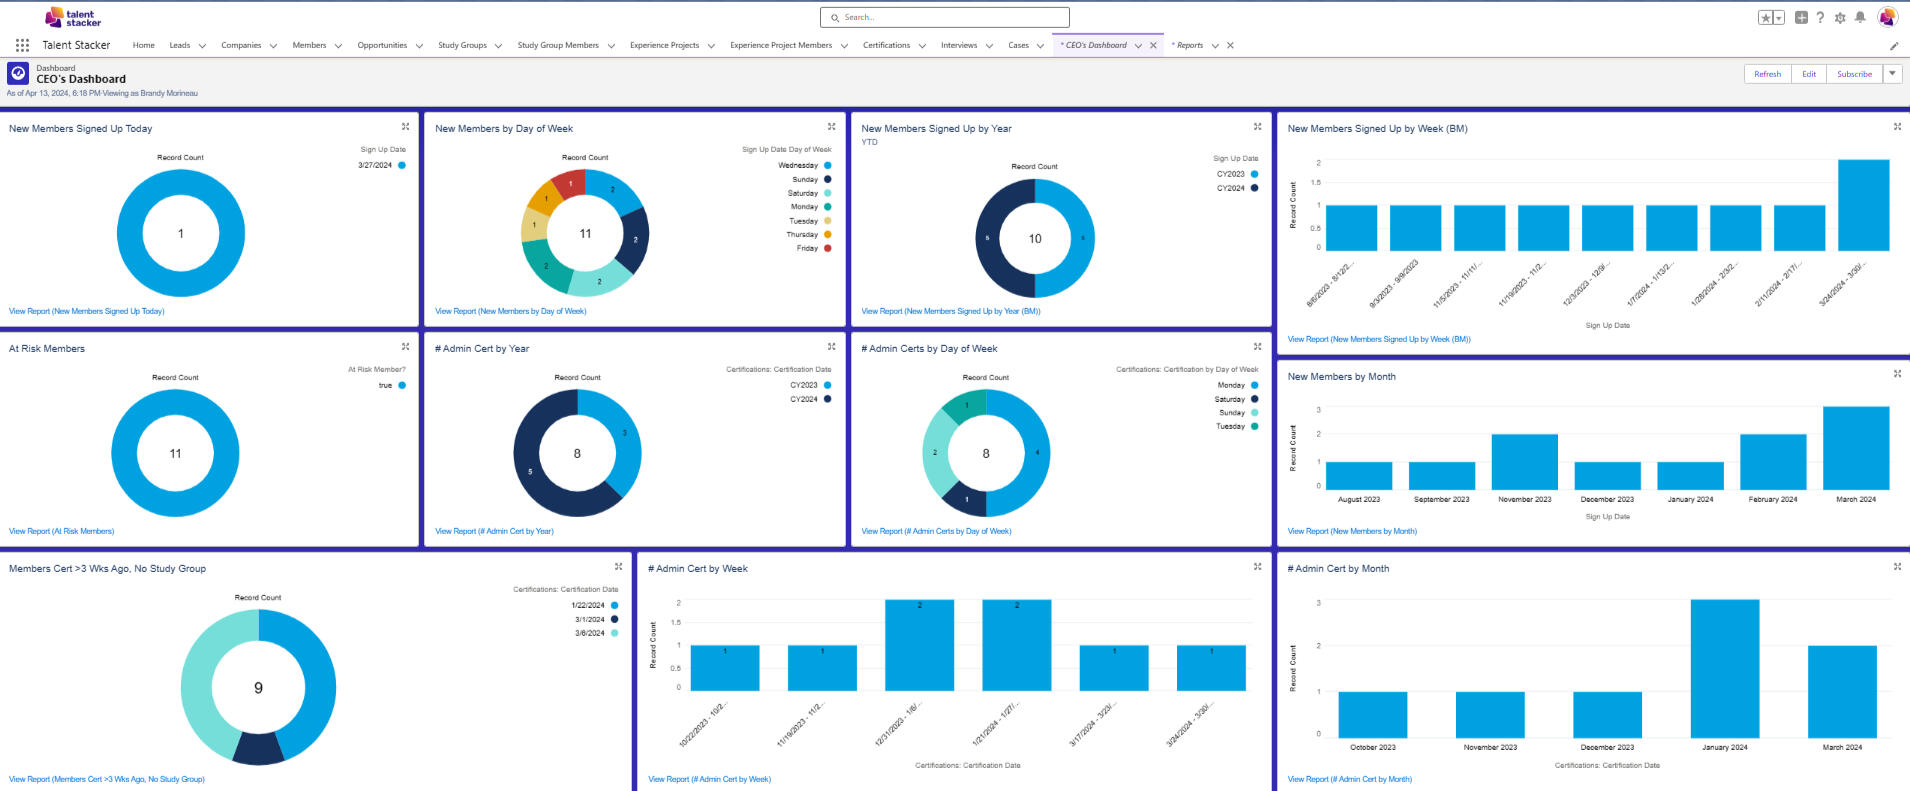Open the Help question mark icon
Image resolution: width=1910 pixels, height=791 pixels.
click(1820, 18)
